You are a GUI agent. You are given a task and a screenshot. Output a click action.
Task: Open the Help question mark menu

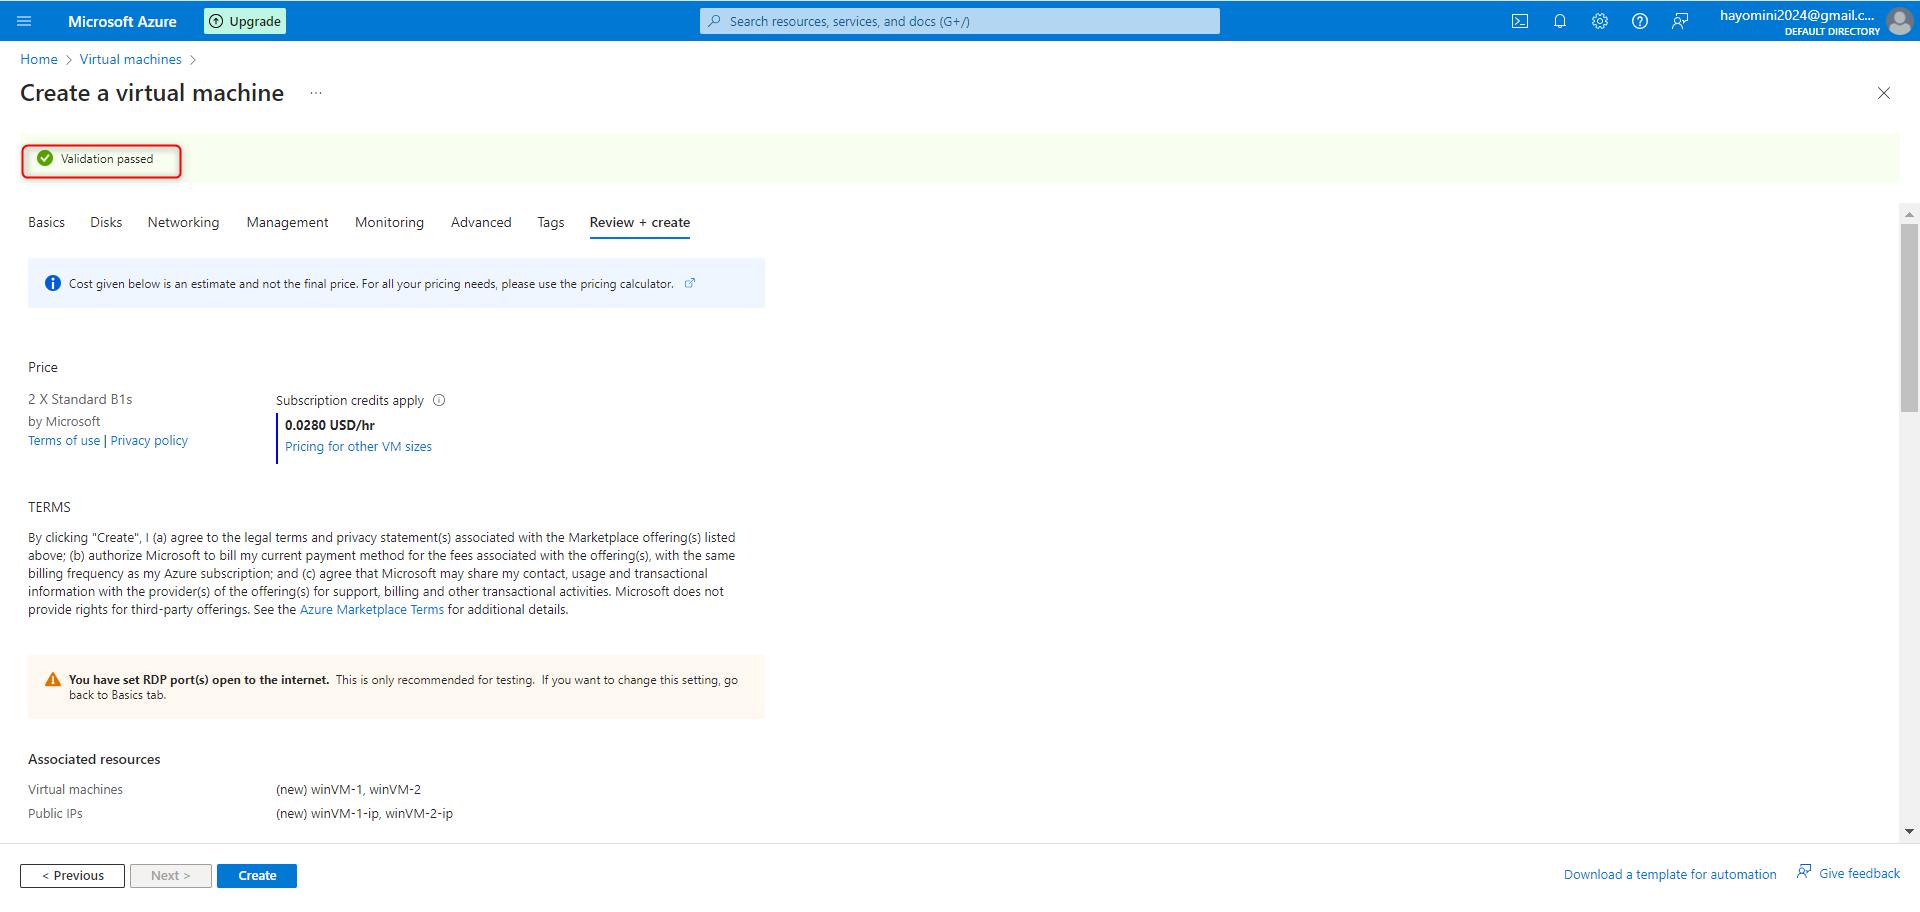[1640, 21]
